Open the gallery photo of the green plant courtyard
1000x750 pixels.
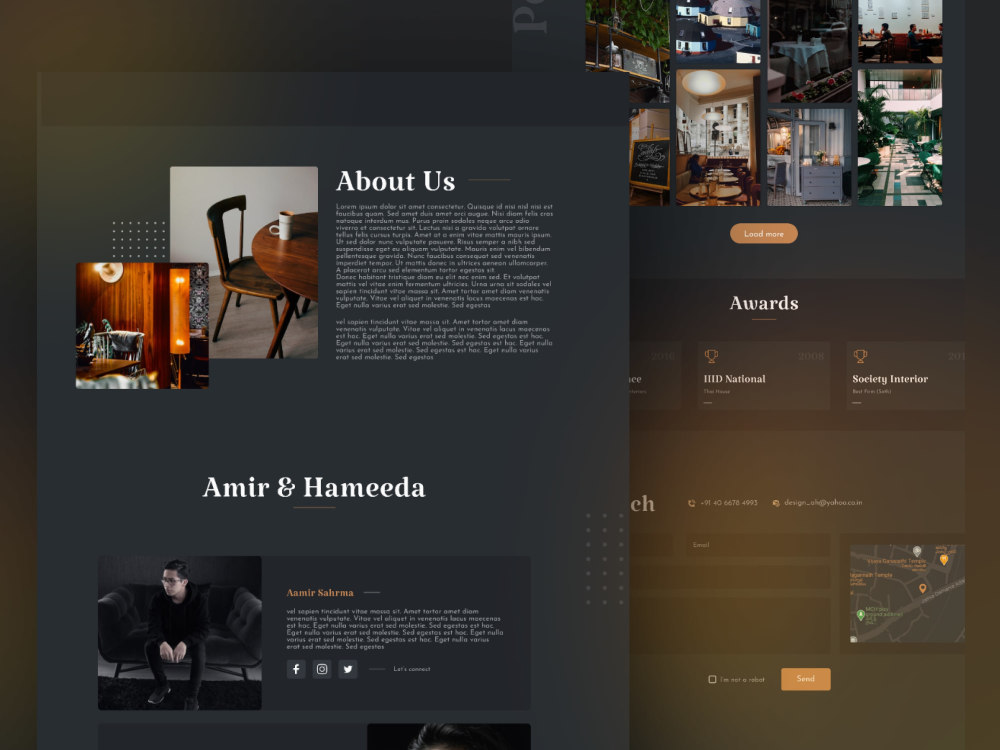coord(900,137)
